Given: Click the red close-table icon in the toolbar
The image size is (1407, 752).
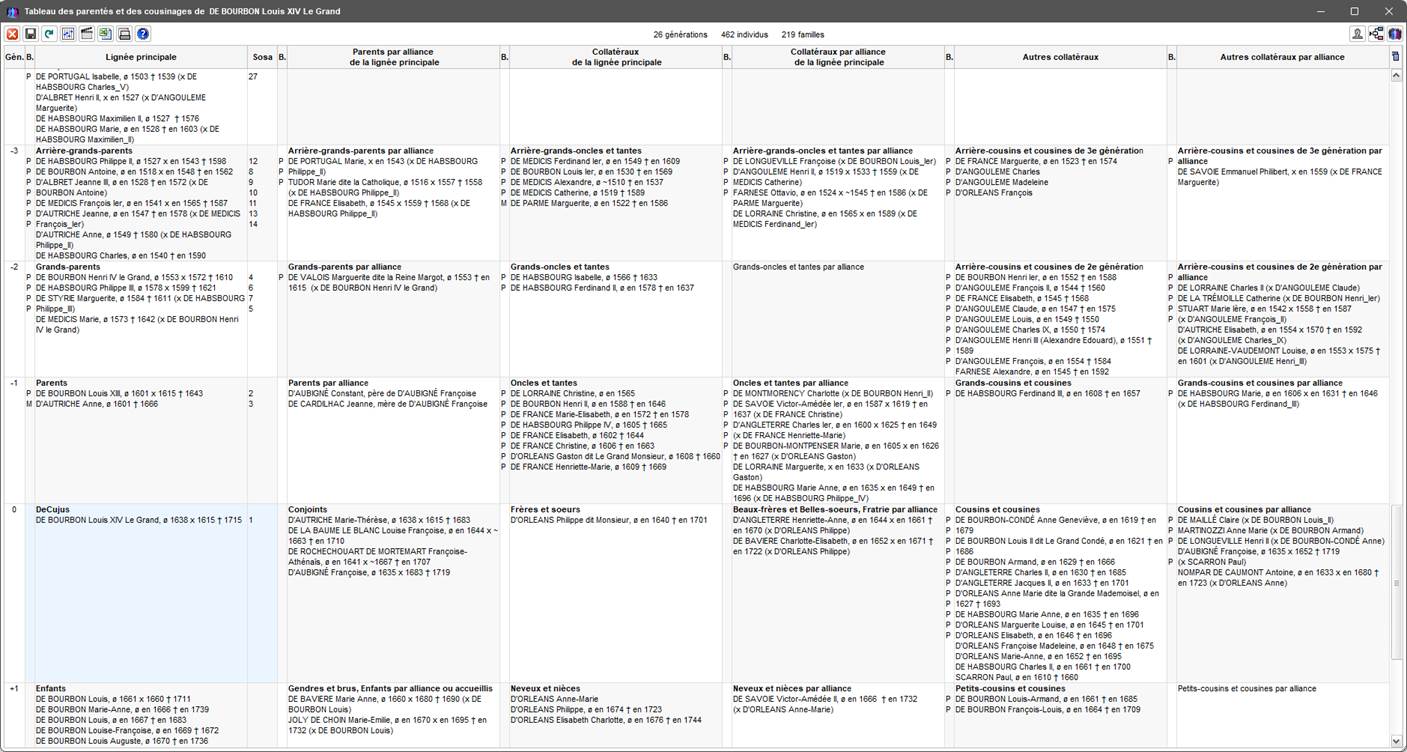Looking at the screenshot, I should click(x=12, y=34).
